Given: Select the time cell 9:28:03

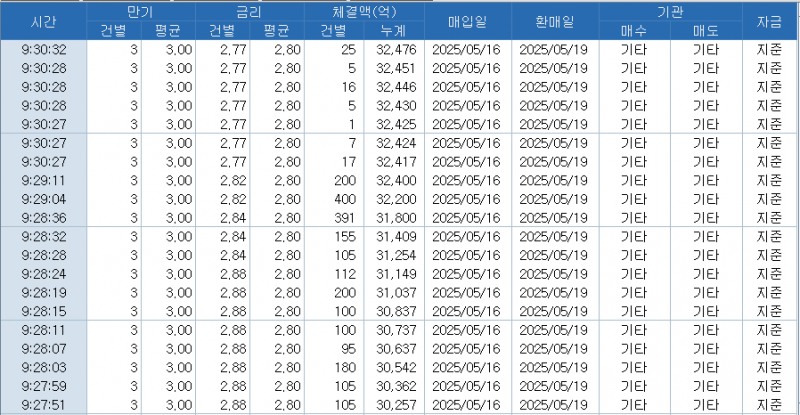Looking at the screenshot, I should (x=44, y=368).
